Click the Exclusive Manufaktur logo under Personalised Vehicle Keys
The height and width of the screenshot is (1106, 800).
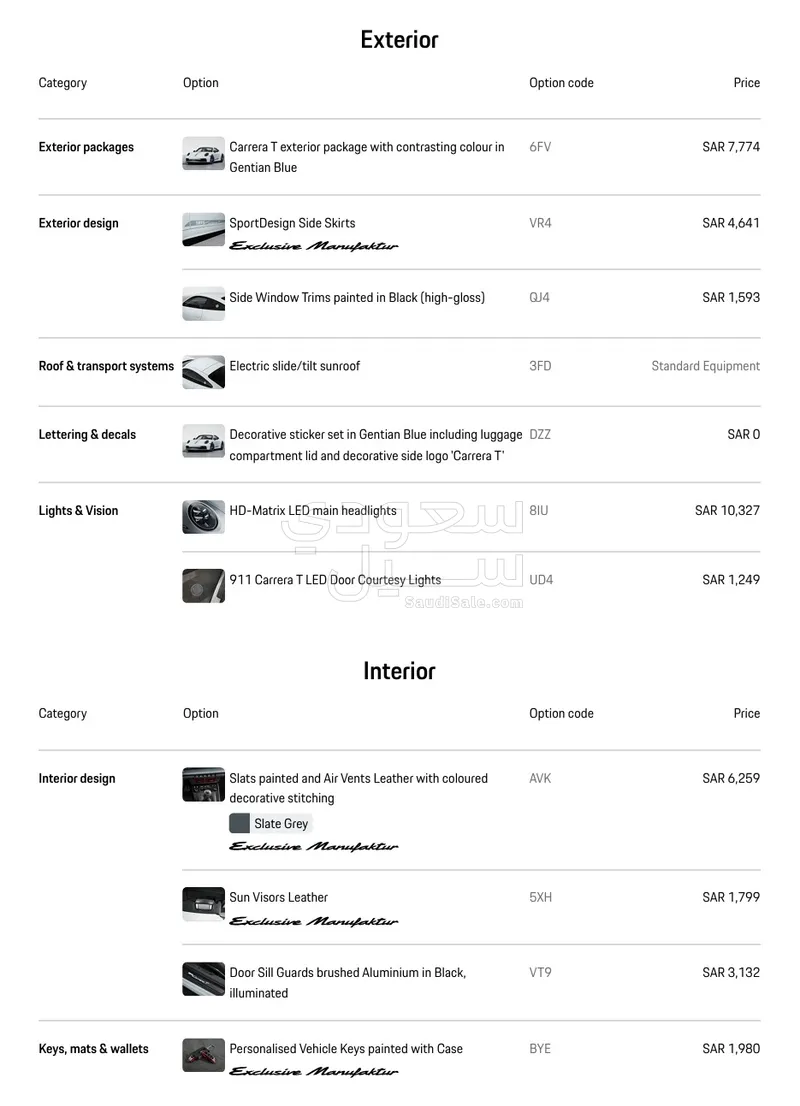313,1072
